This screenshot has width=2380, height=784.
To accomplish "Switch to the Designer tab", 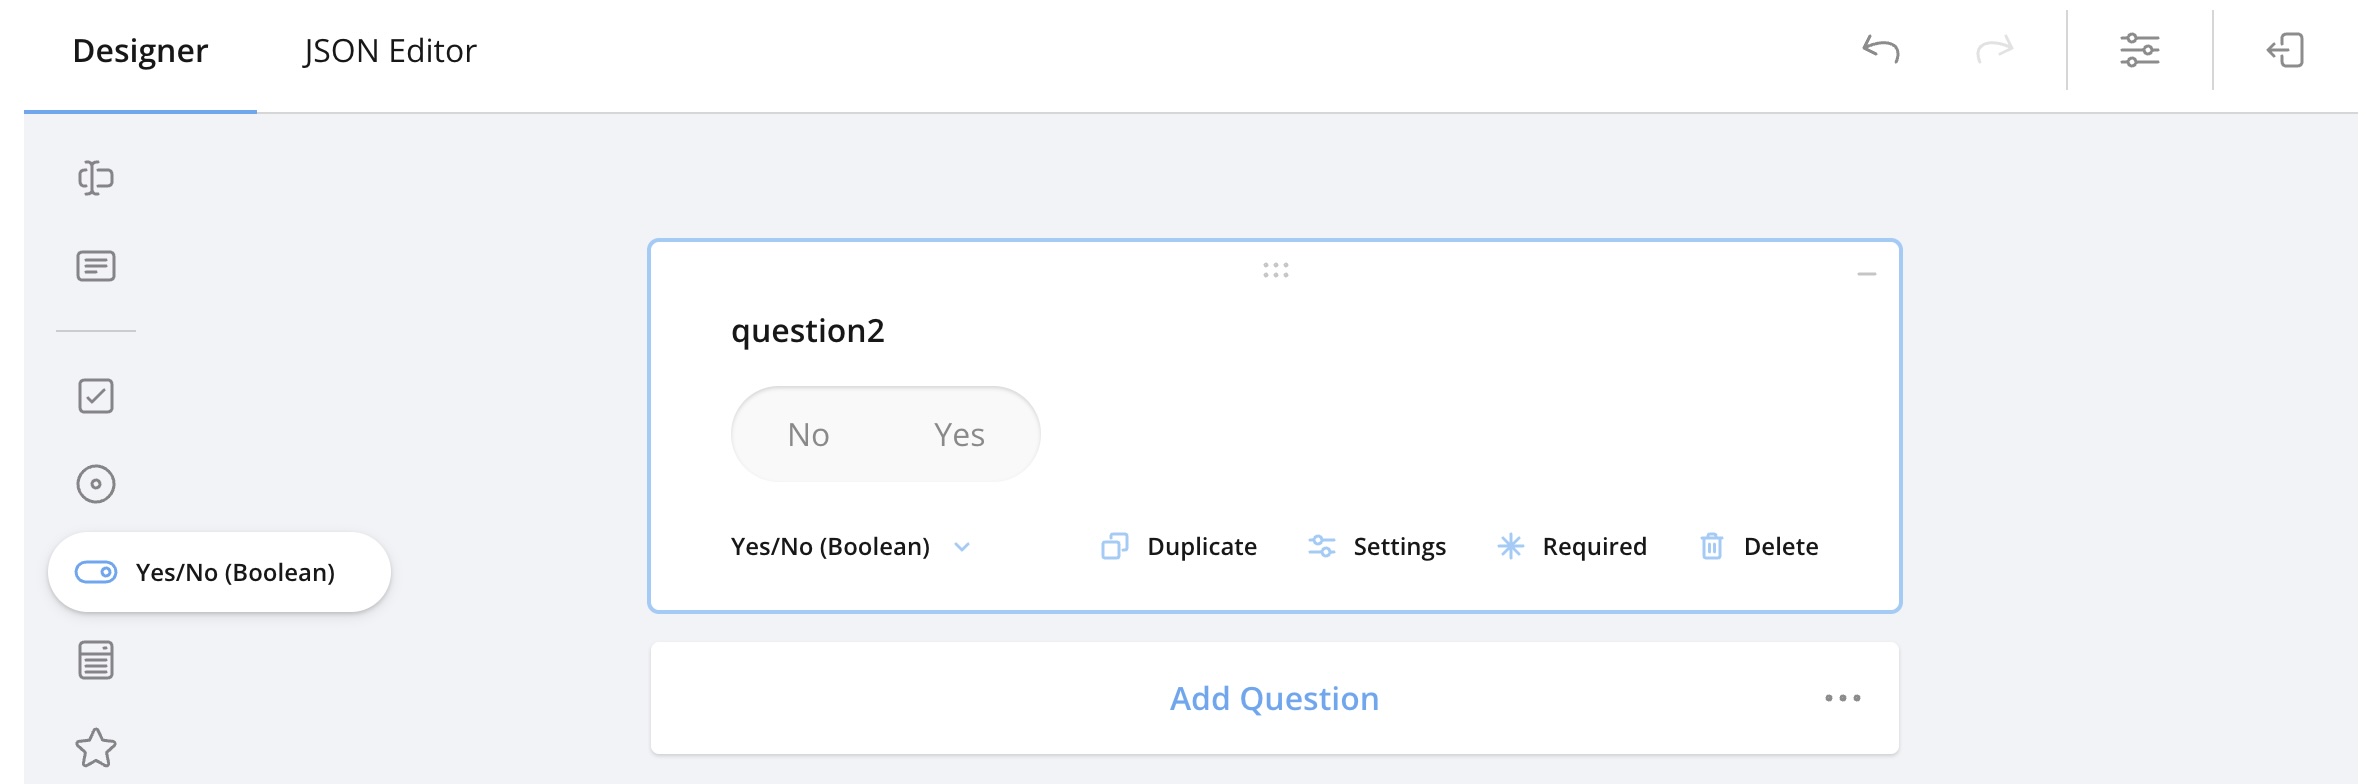I will pos(140,51).
